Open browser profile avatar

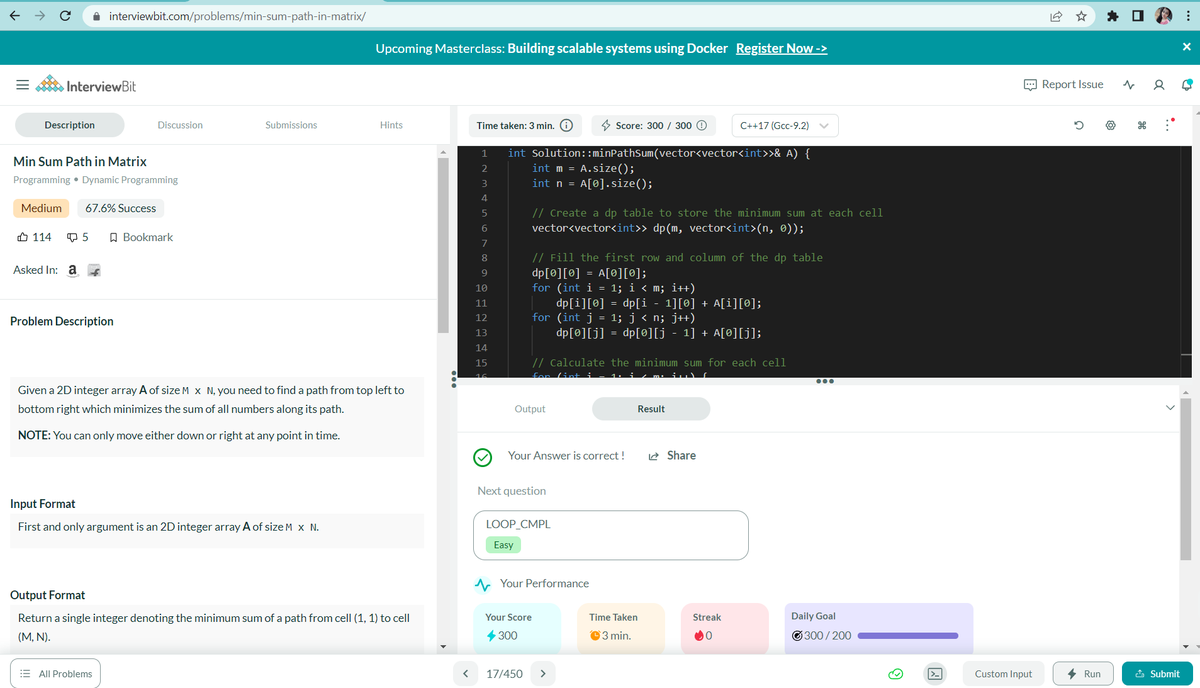[x=1164, y=16]
